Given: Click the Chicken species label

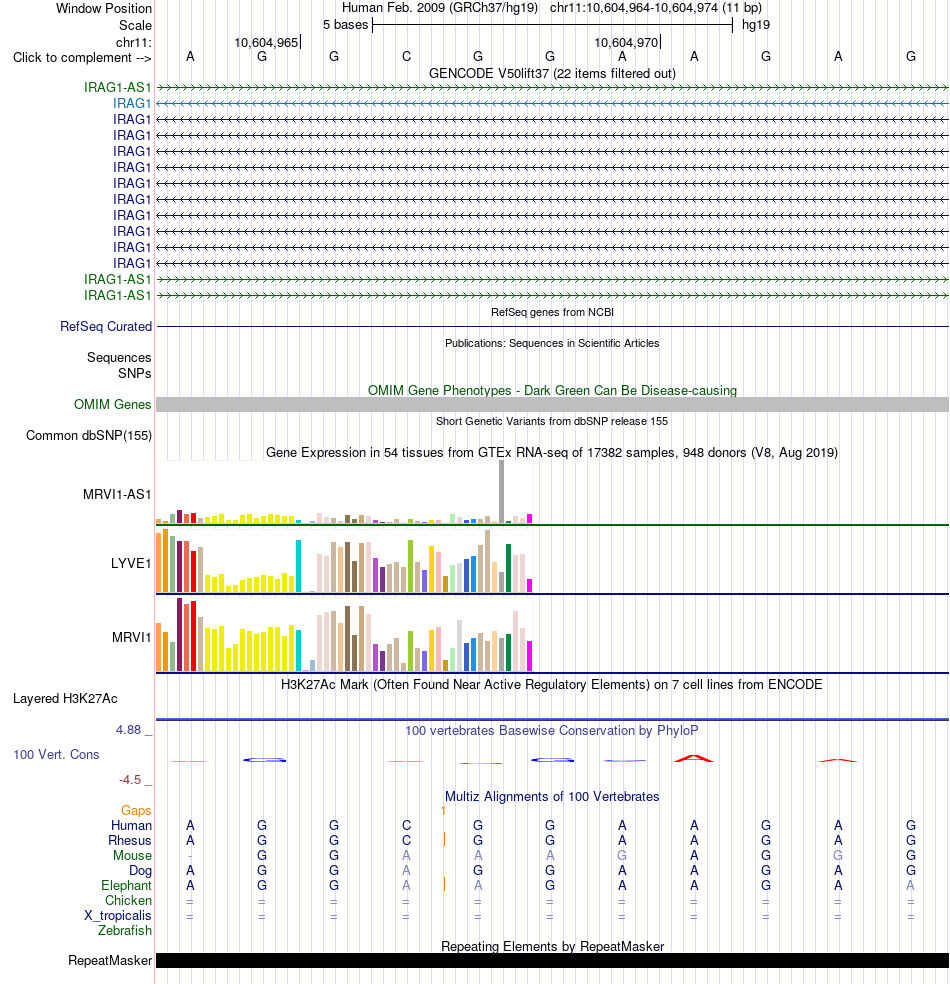Looking at the screenshot, I should tap(129, 901).
